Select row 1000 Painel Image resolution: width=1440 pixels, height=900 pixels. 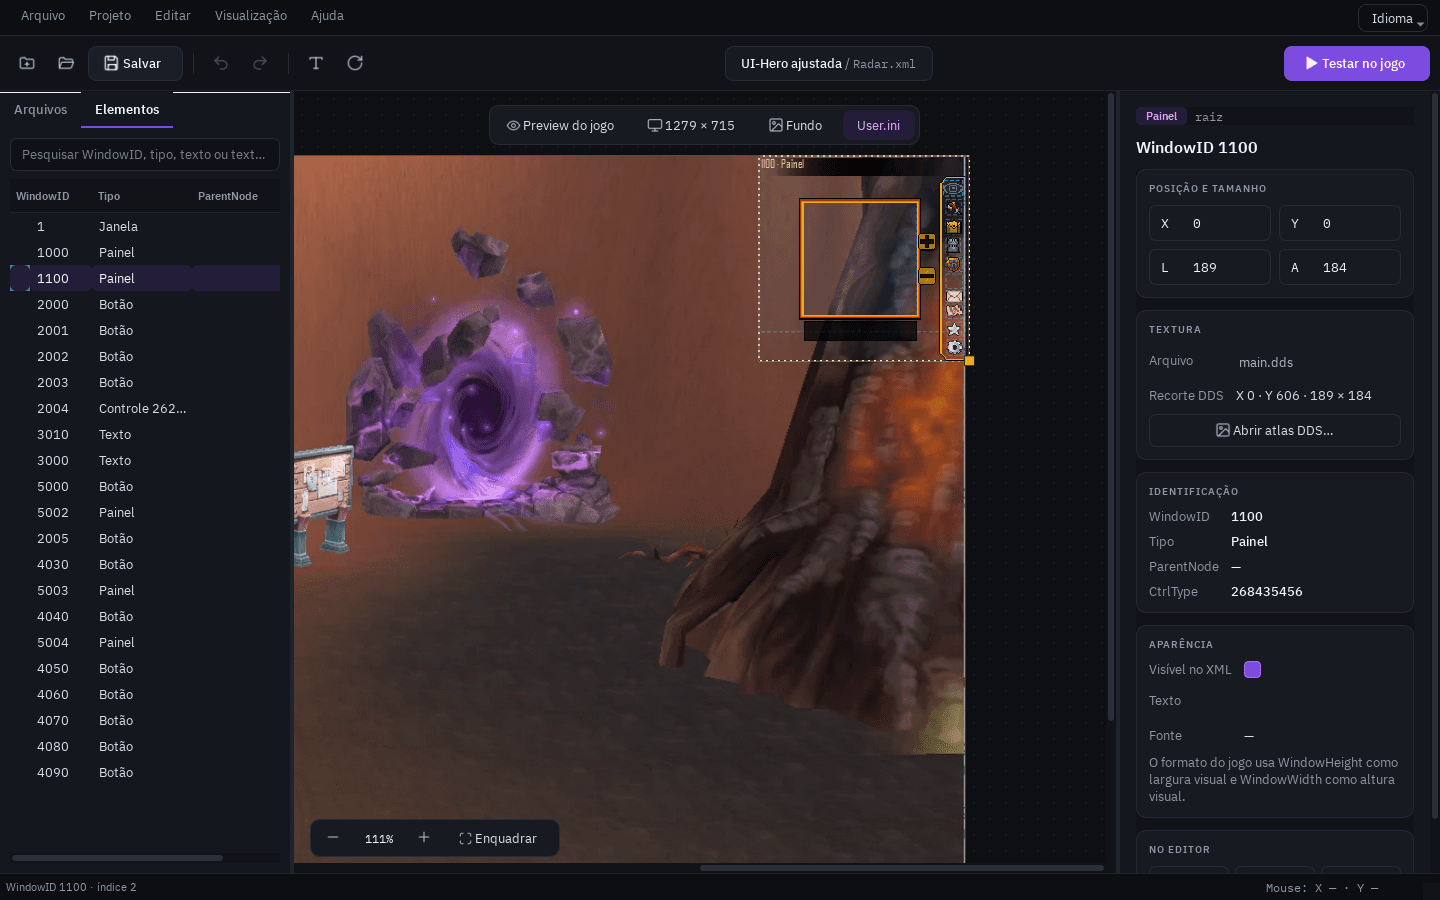[145, 253]
